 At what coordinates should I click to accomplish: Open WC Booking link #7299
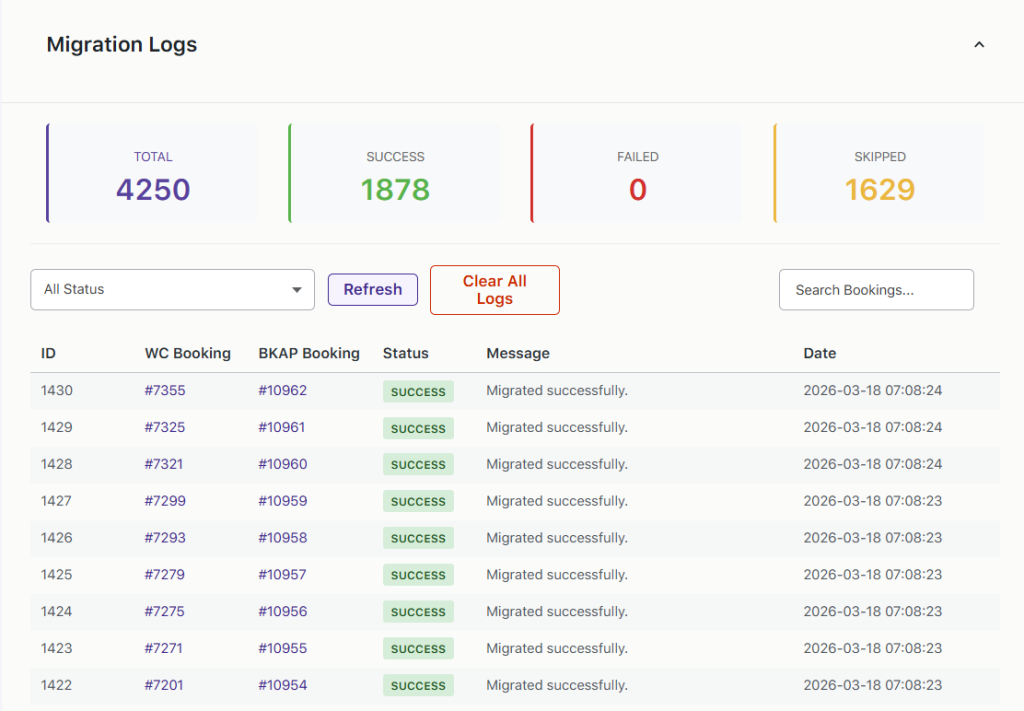[165, 501]
